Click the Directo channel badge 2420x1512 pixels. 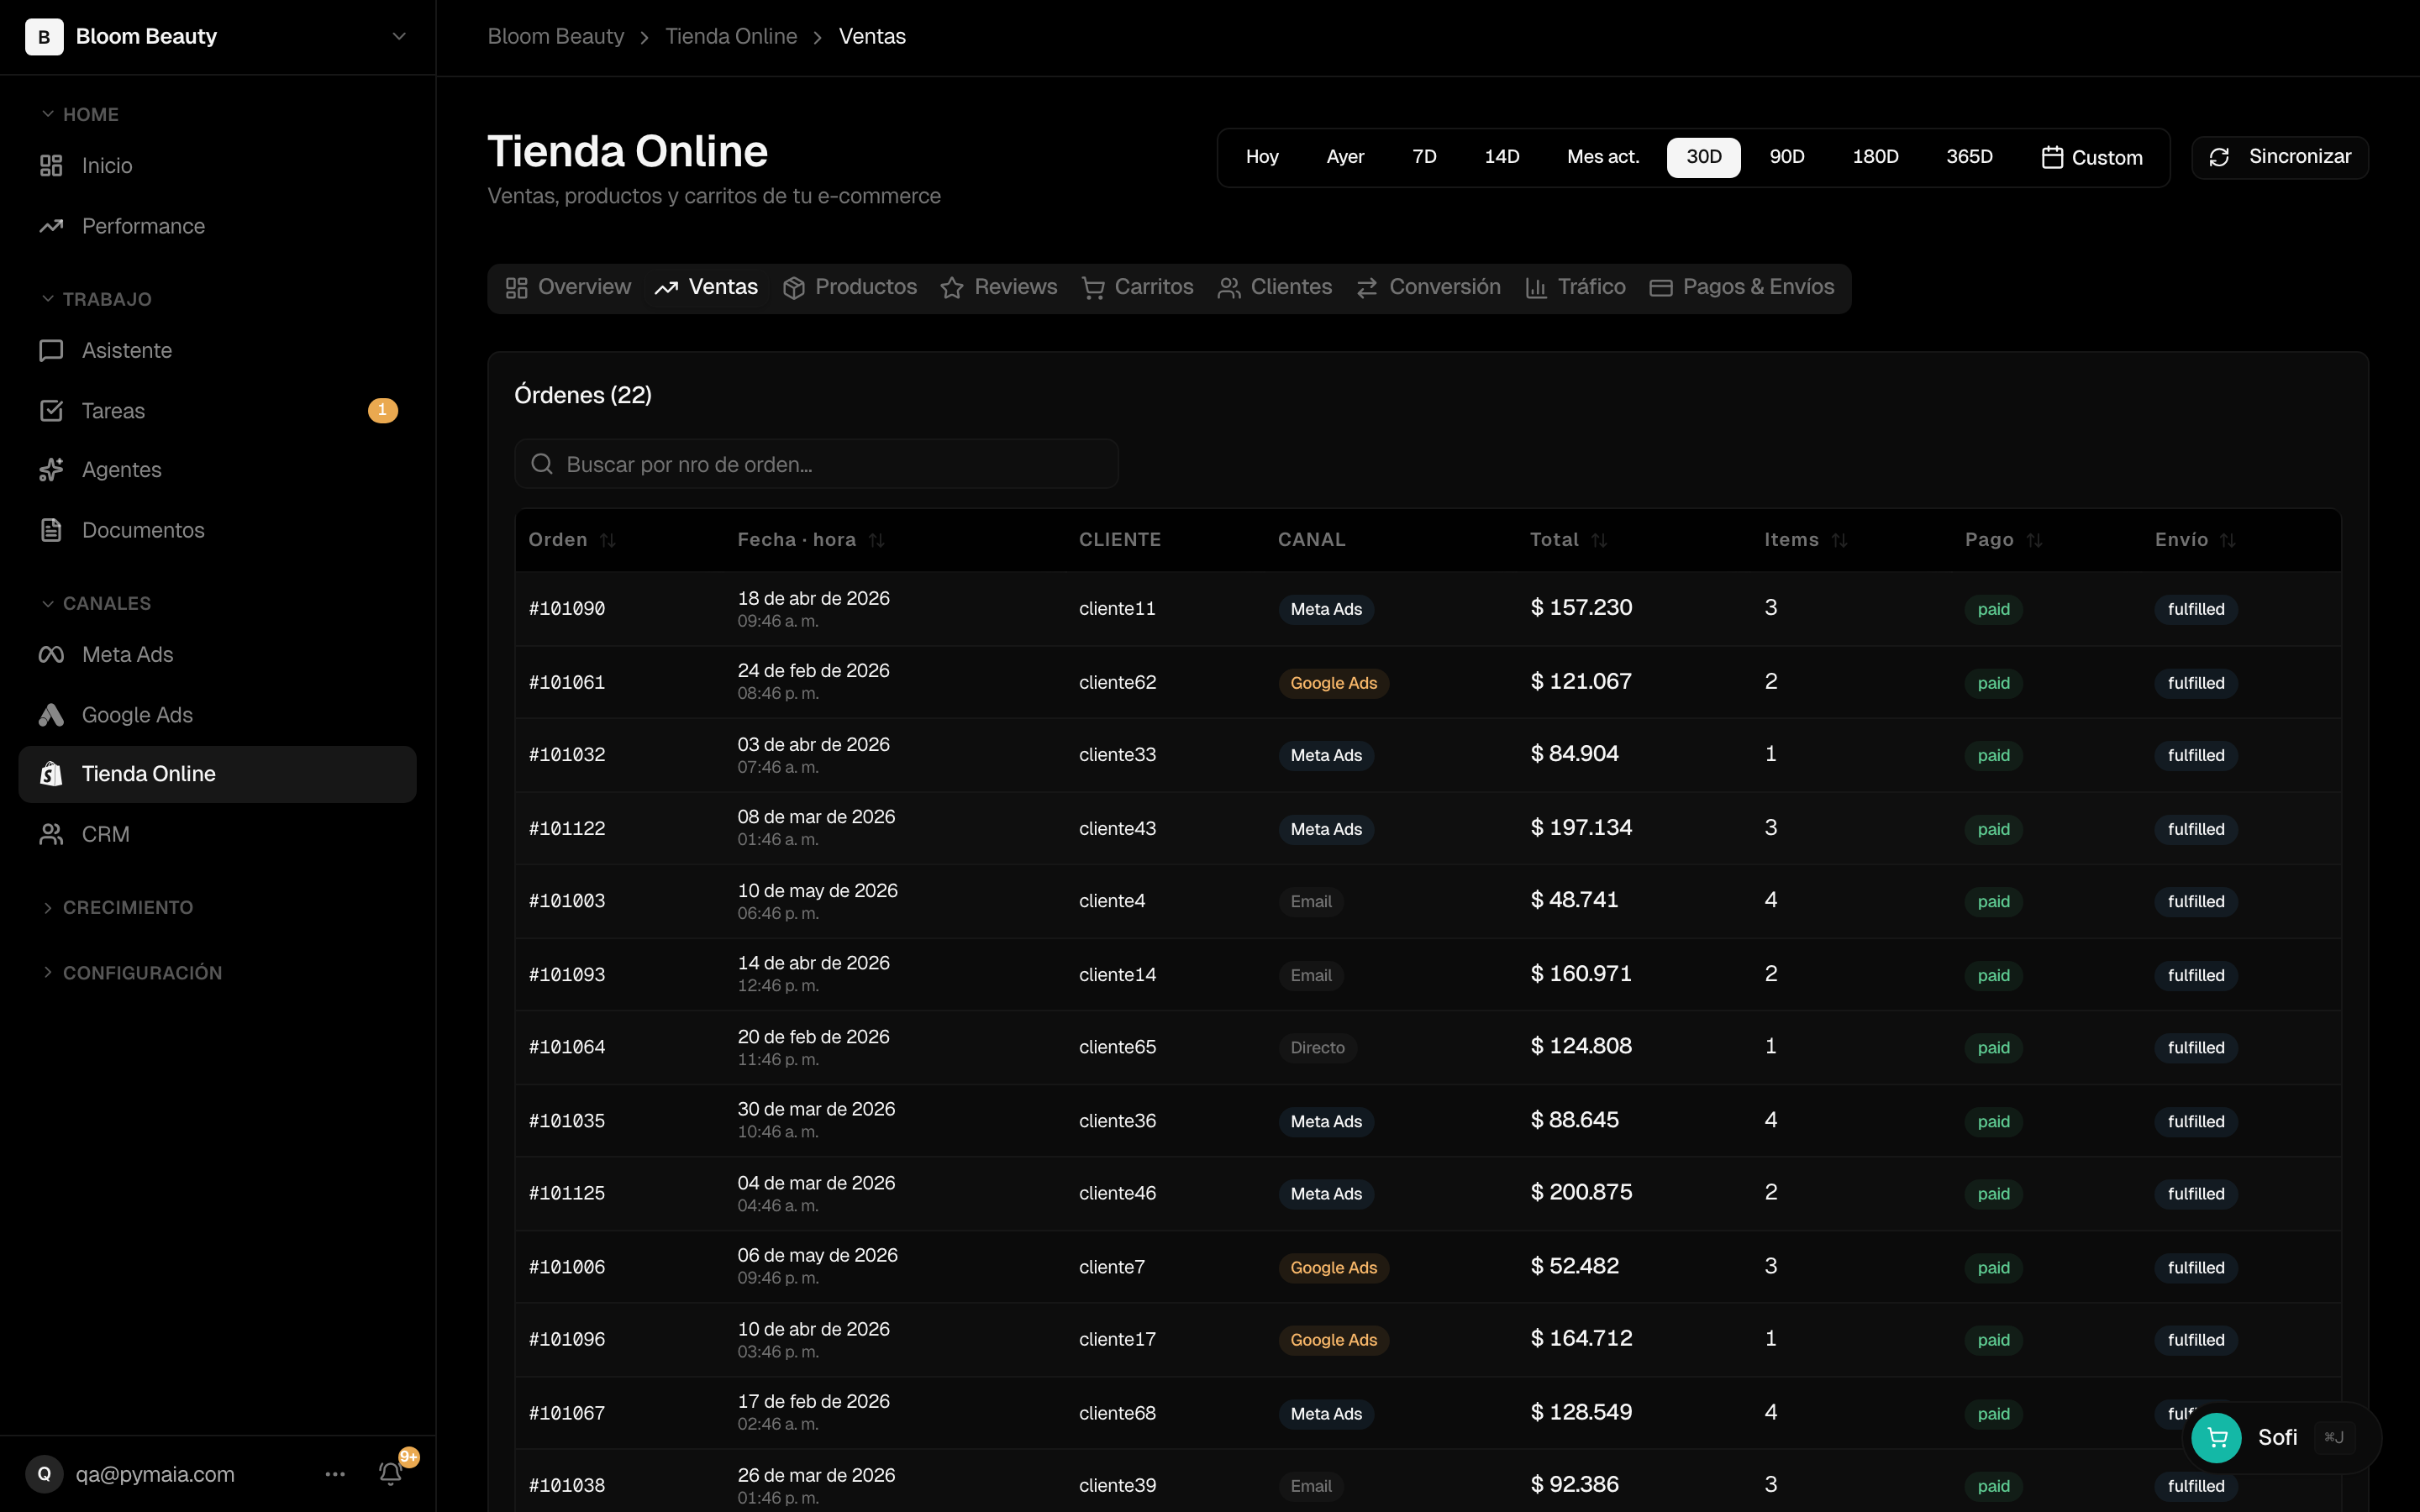pyautogui.click(x=1317, y=1048)
